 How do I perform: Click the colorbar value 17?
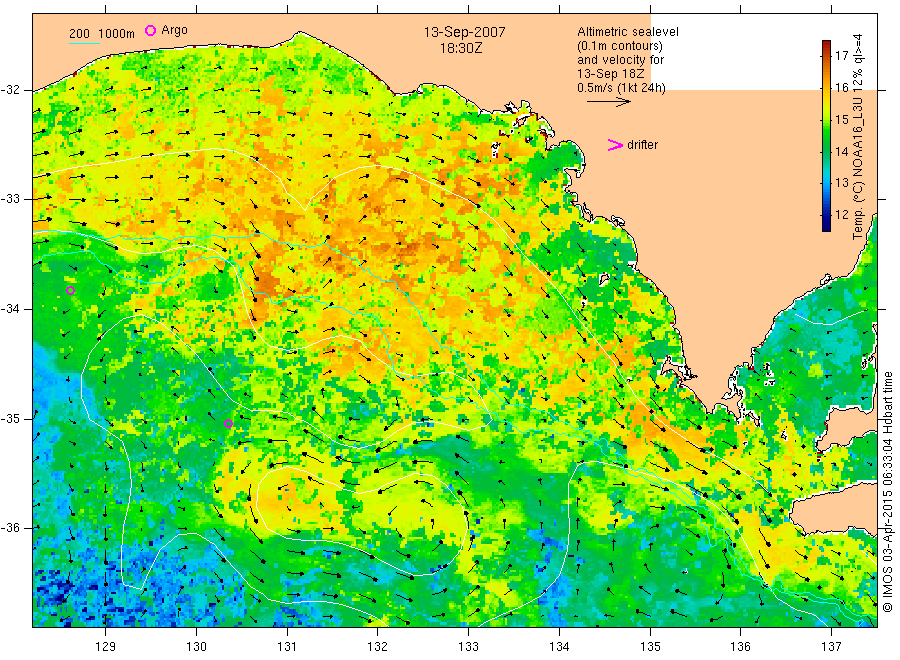[x=841, y=56]
